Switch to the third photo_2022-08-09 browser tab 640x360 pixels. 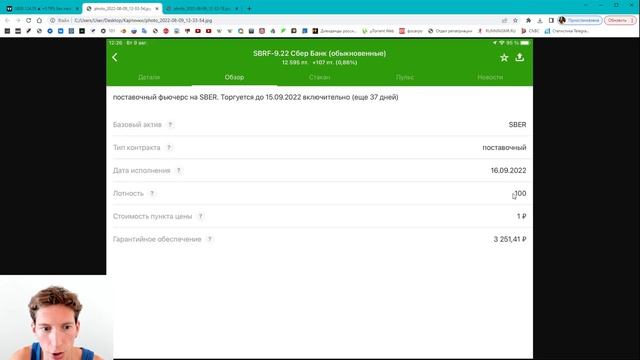[202, 9]
